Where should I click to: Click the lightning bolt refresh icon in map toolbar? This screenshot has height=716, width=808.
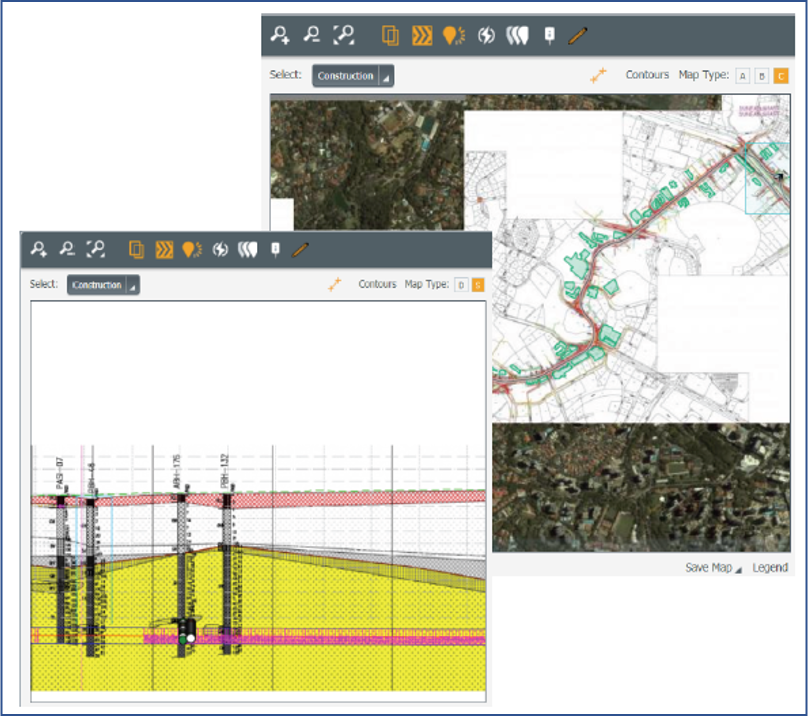point(486,36)
